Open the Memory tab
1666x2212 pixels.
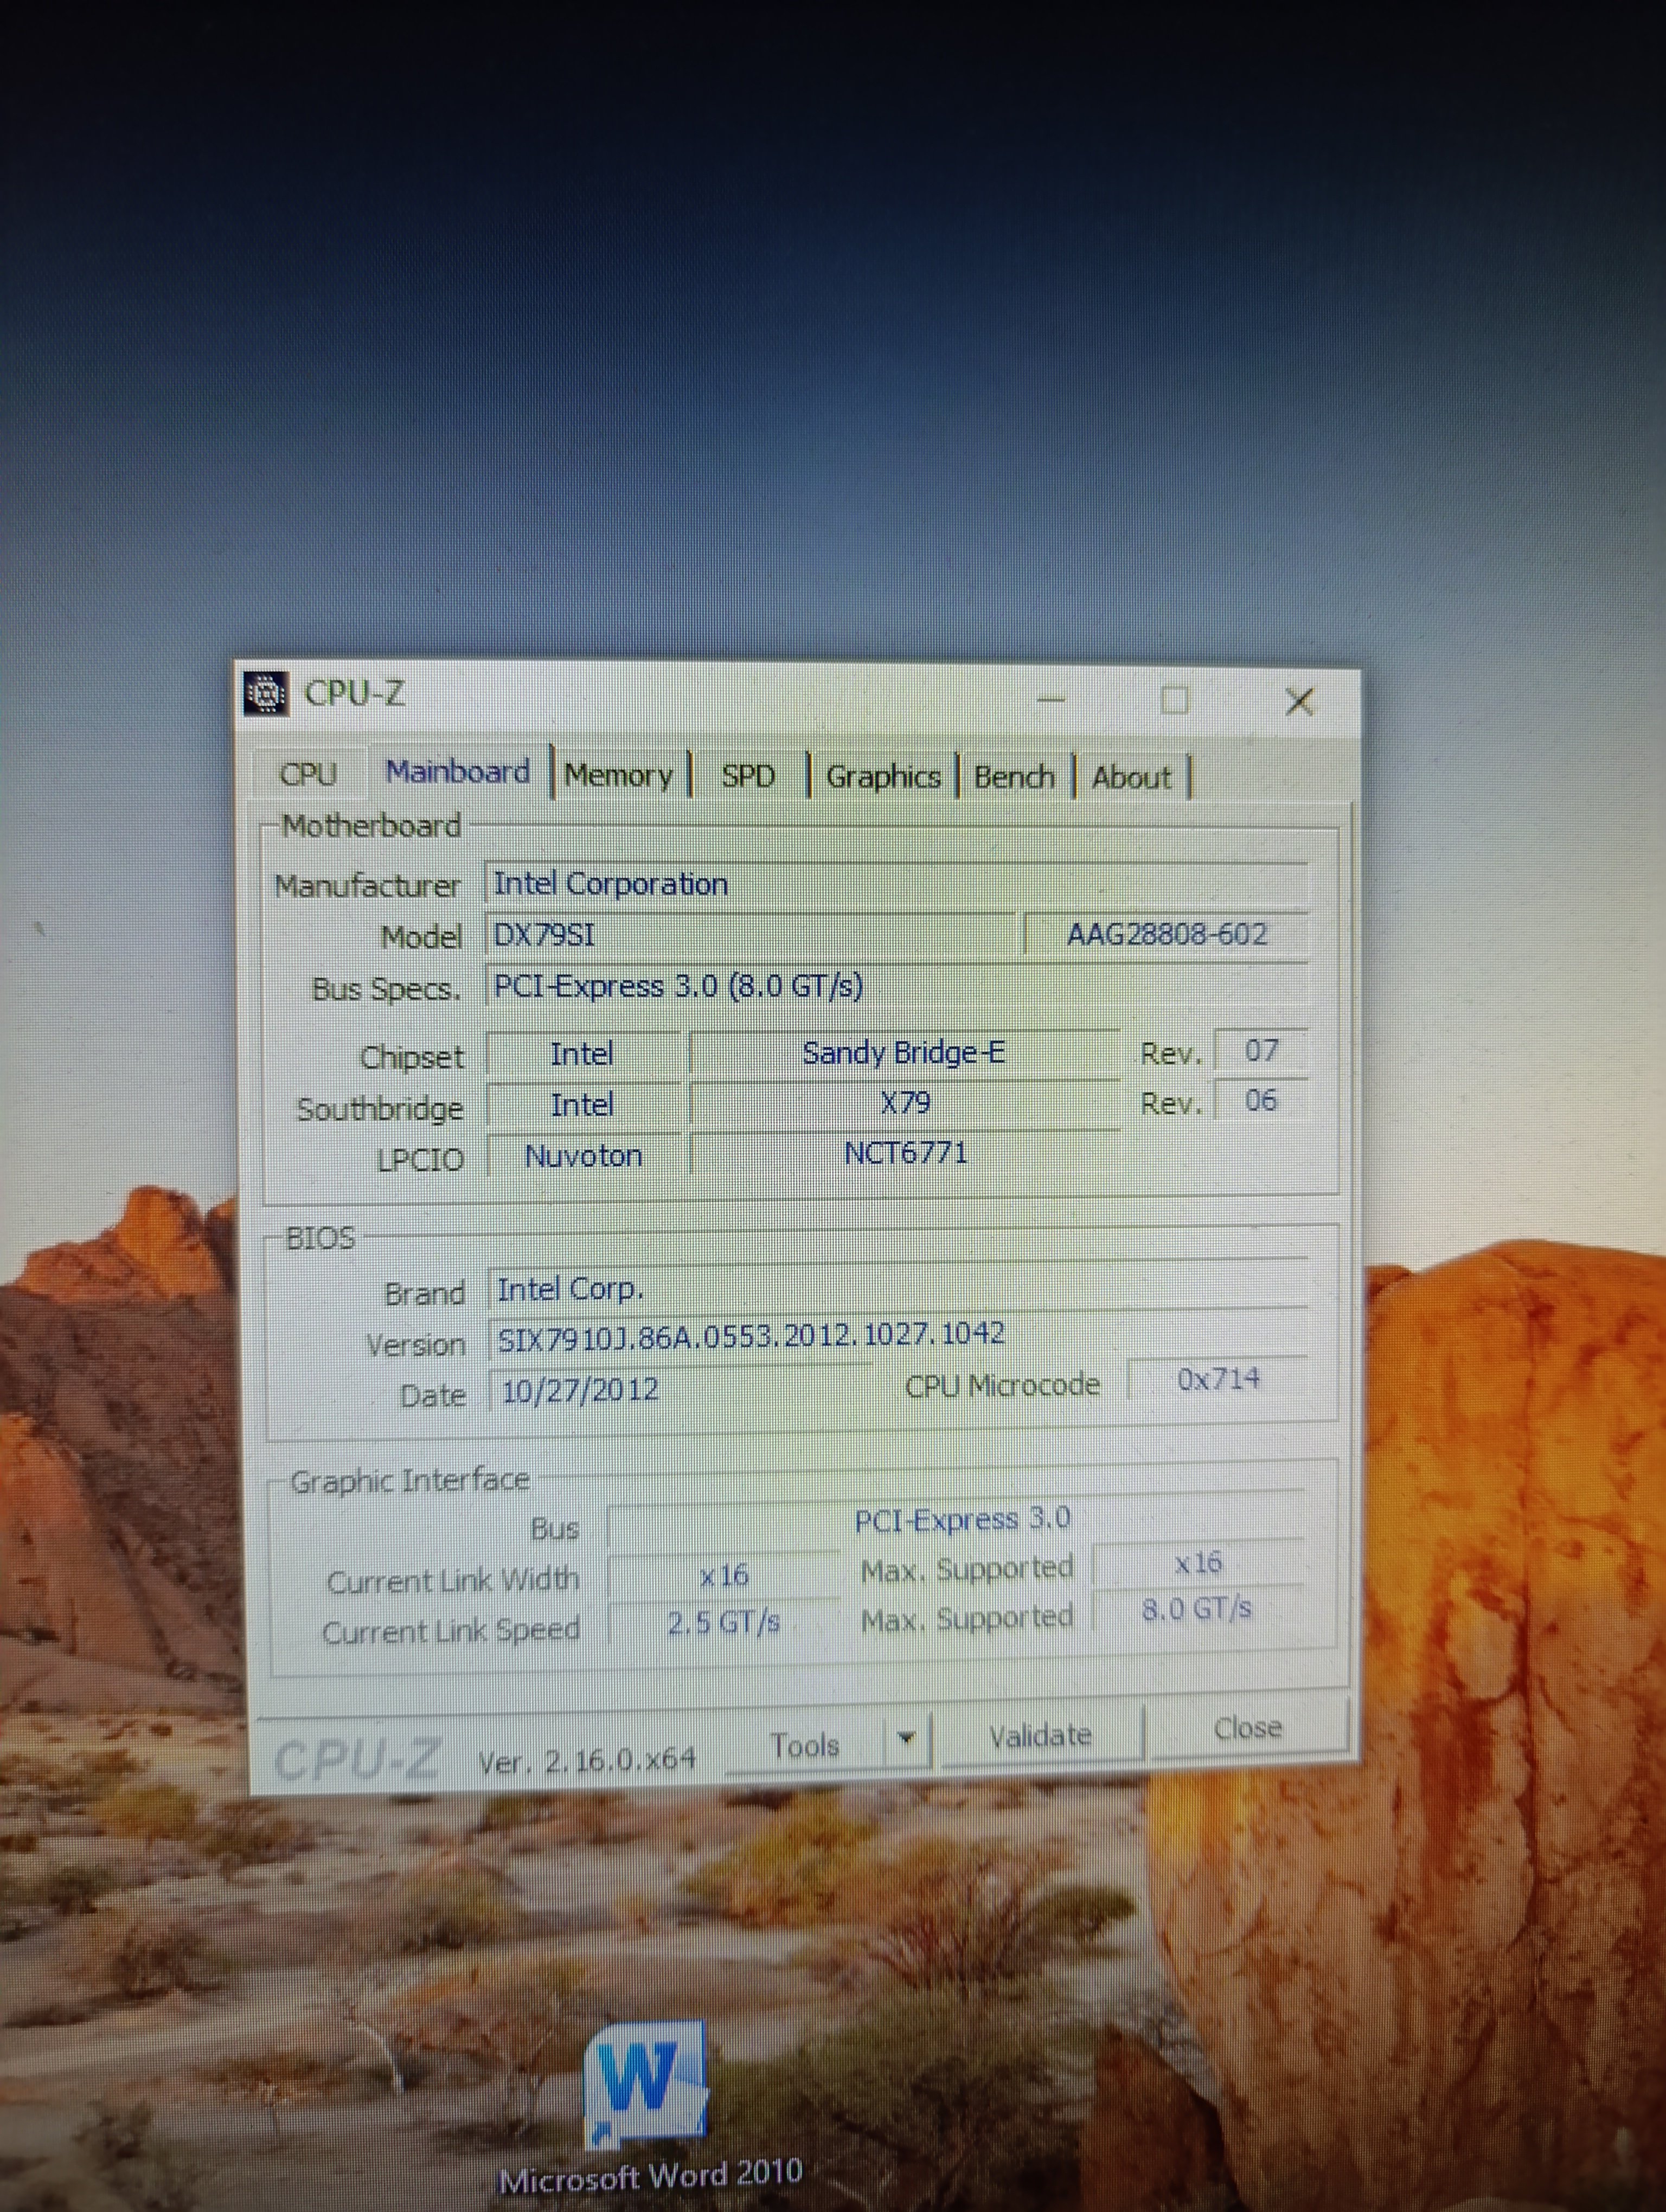click(x=618, y=776)
